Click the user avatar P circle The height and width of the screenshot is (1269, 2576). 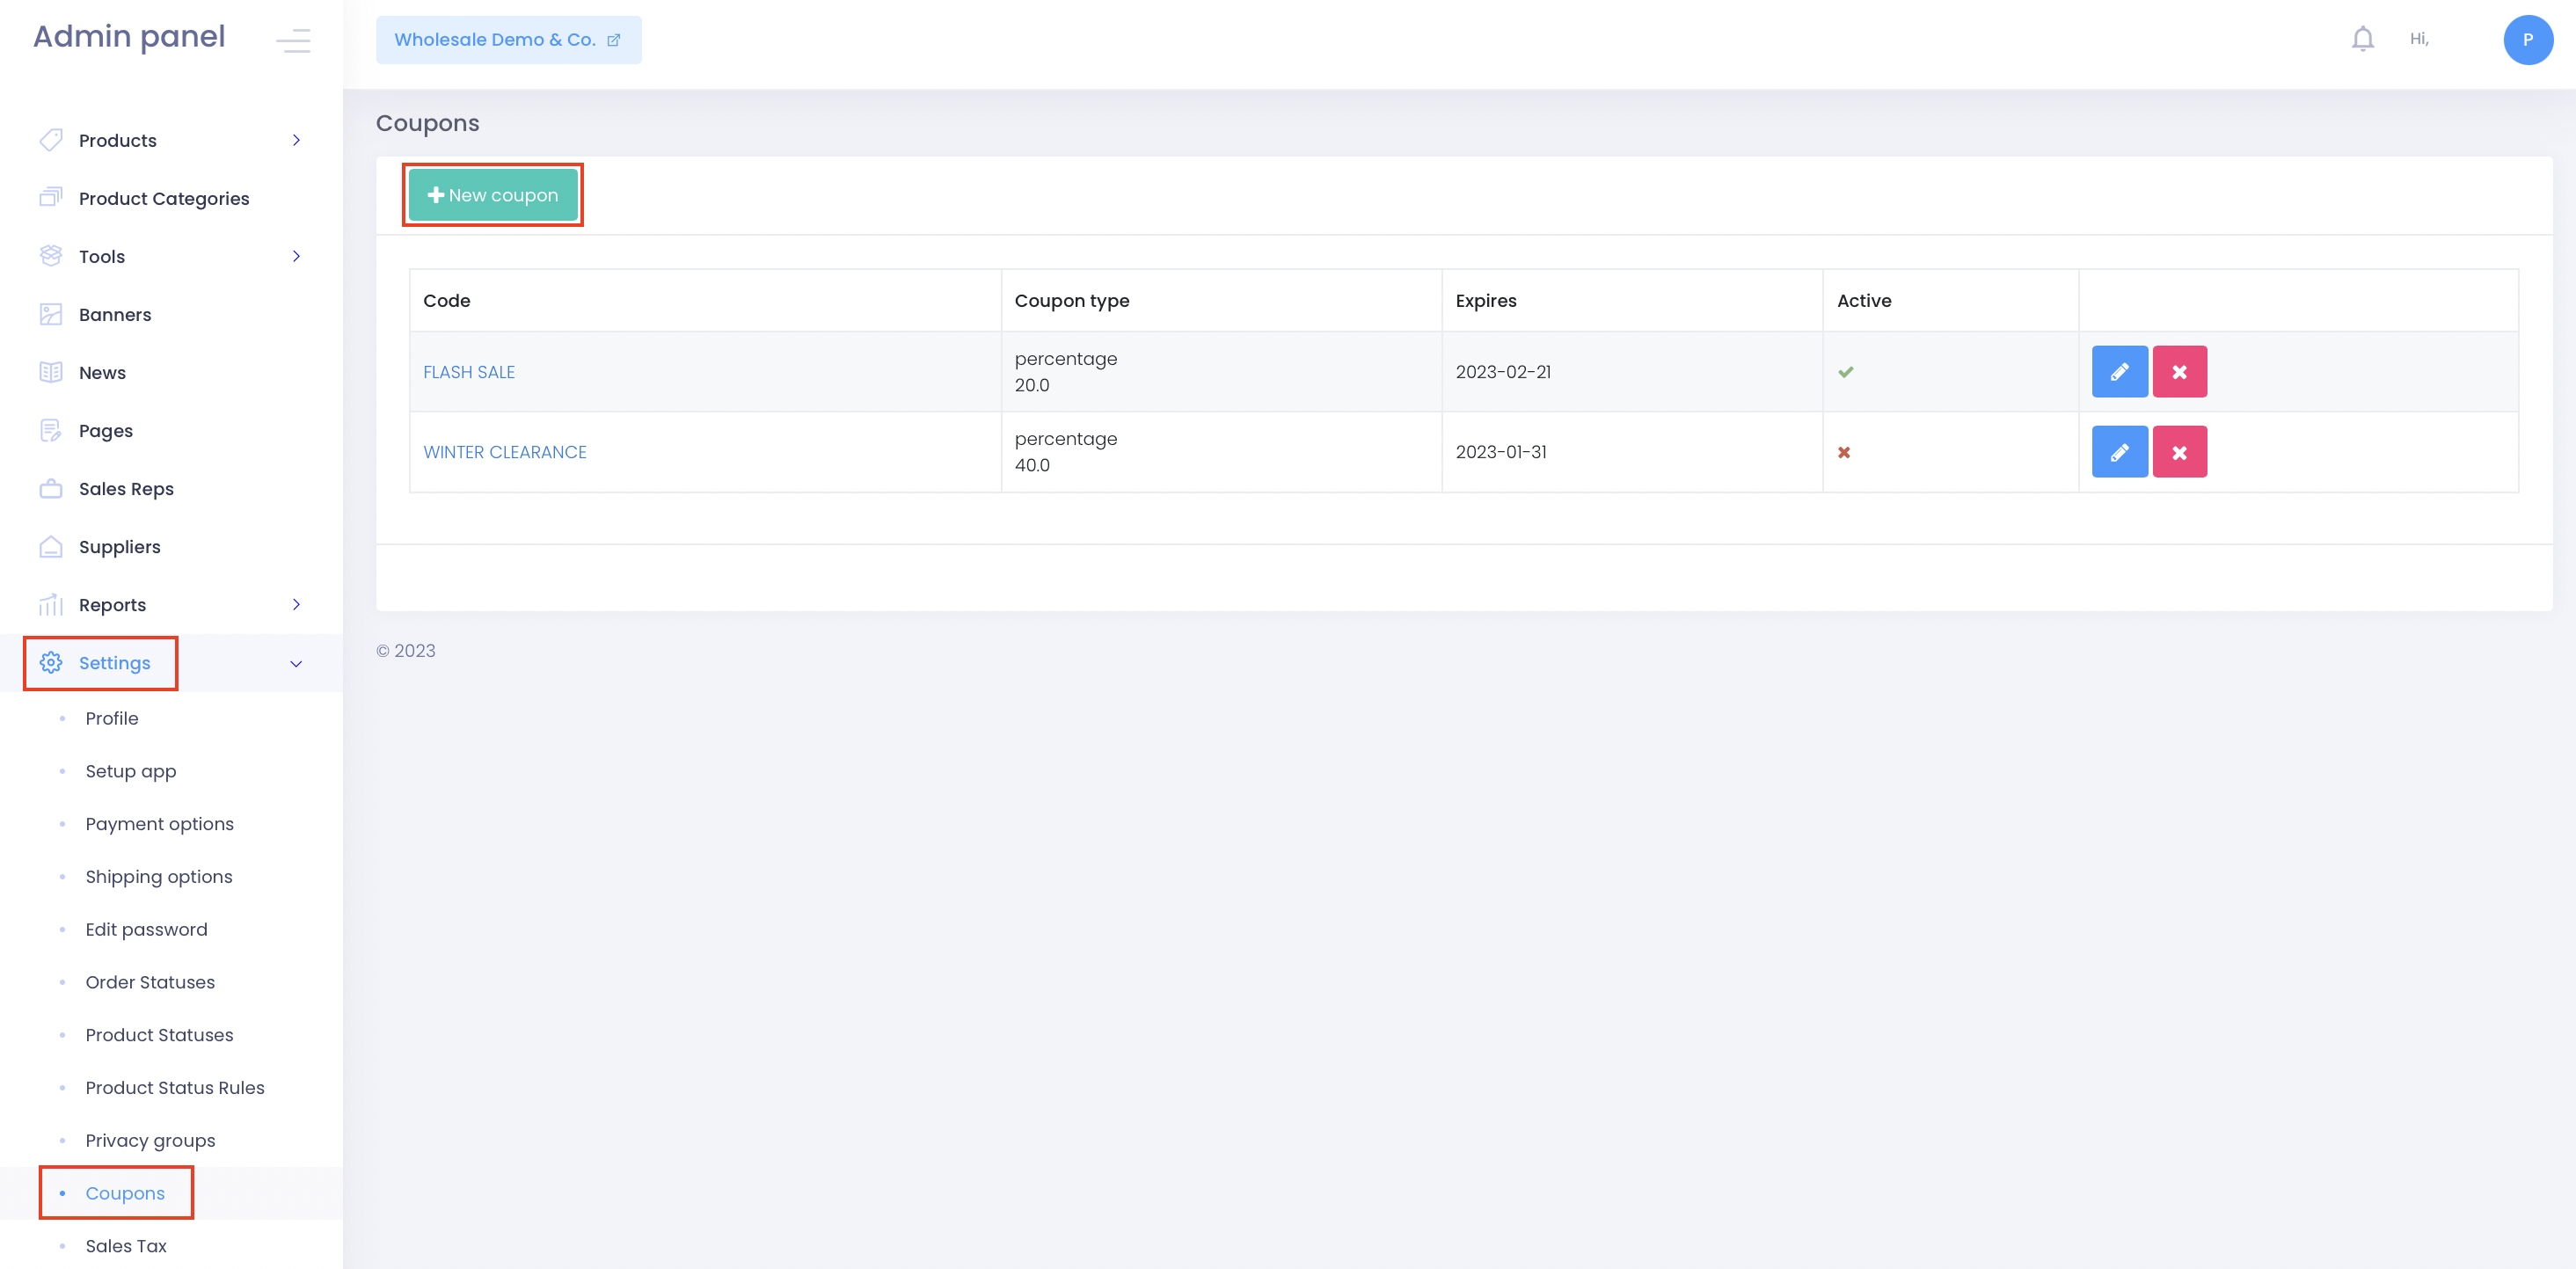coord(2527,40)
